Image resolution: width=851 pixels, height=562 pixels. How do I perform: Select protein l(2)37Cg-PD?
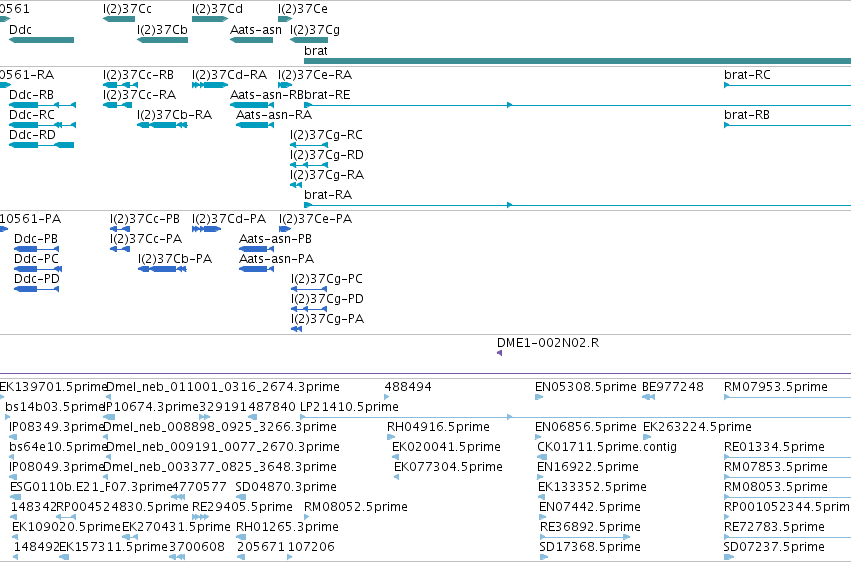(x=309, y=309)
